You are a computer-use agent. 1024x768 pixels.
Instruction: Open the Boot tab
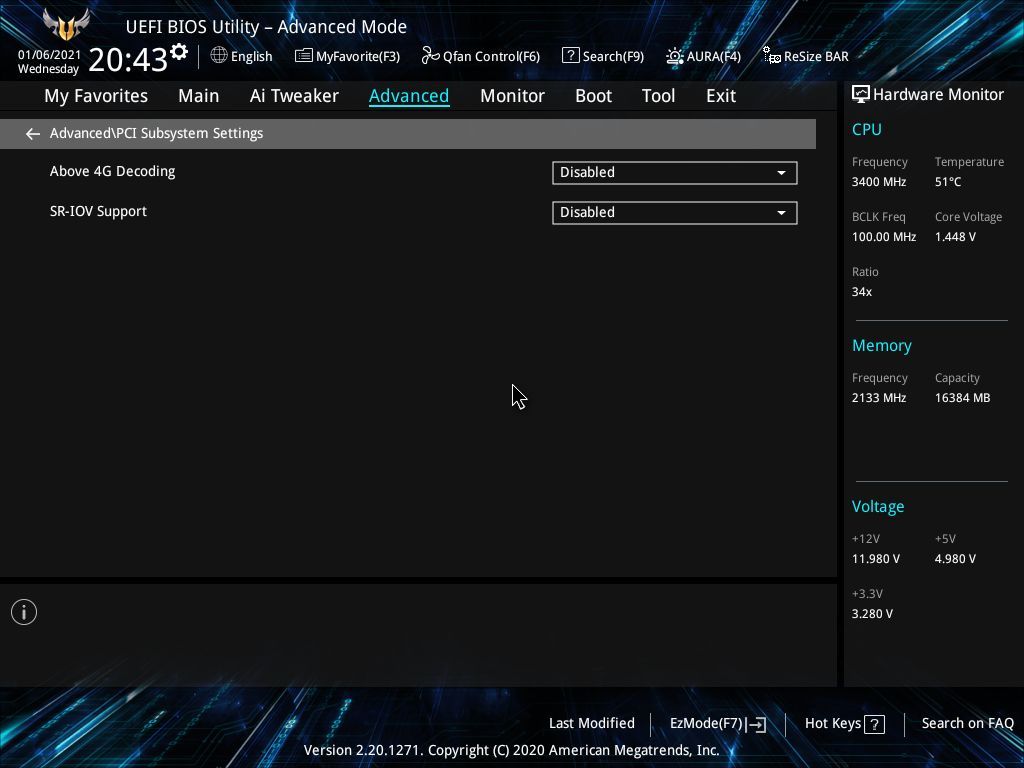(x=593, y=96)
